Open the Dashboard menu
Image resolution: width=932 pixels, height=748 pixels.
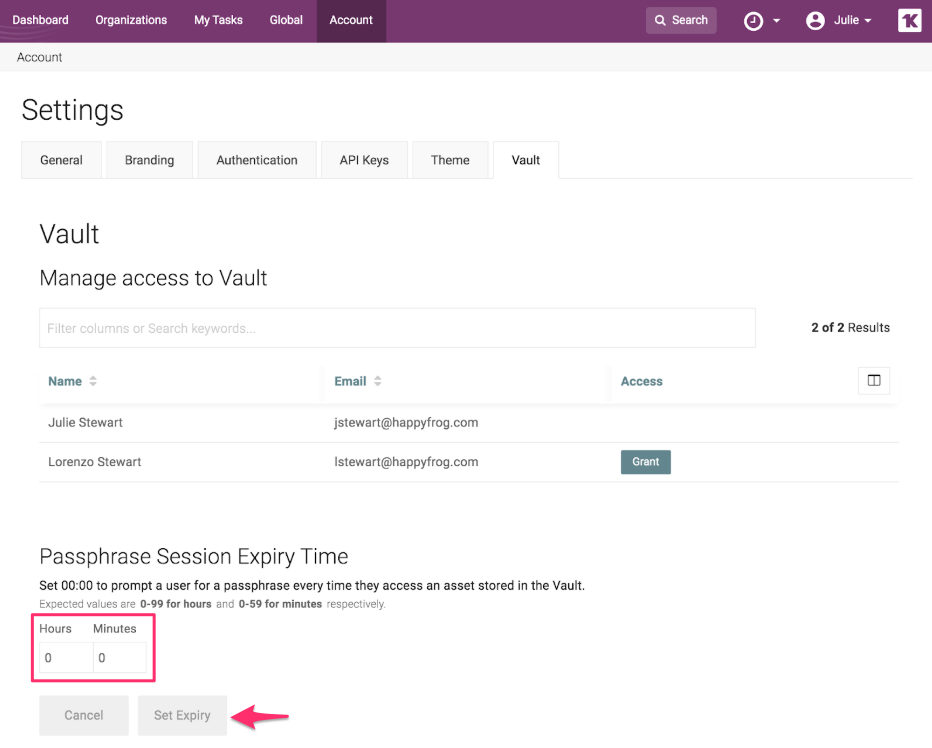click(41, 20)
